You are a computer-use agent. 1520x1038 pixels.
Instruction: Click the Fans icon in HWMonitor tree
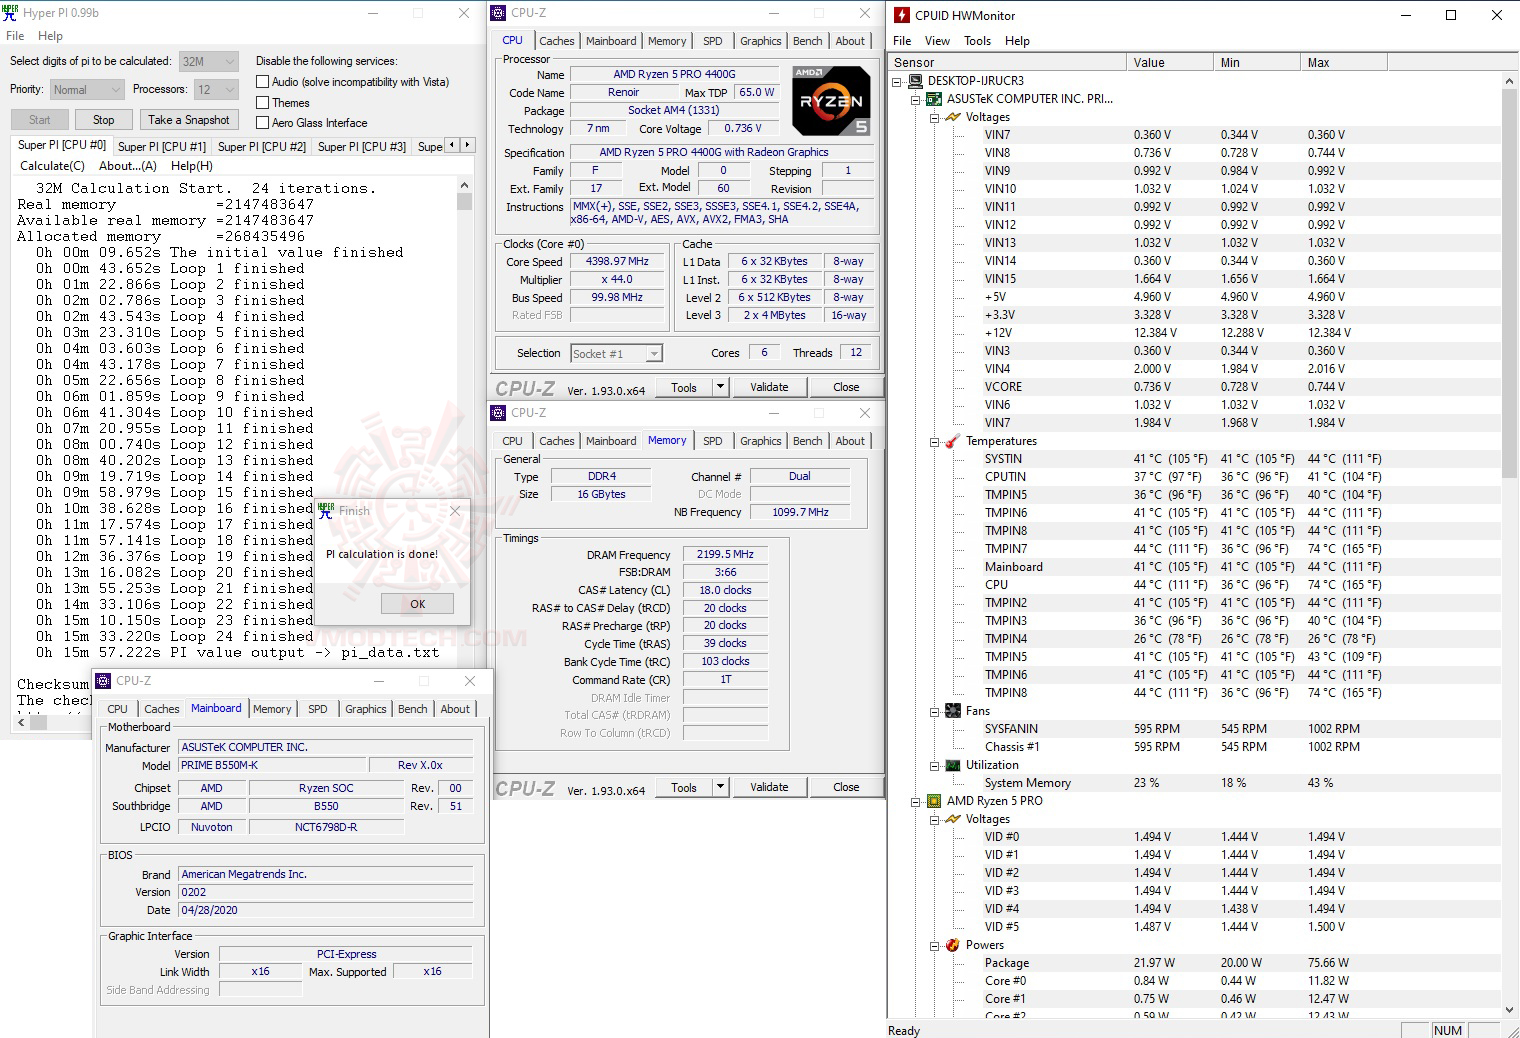click(x=952, y=711)
